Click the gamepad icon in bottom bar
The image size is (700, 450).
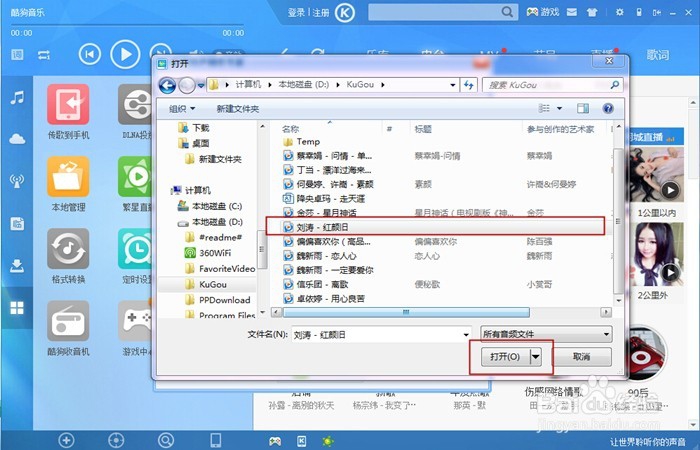275,442
